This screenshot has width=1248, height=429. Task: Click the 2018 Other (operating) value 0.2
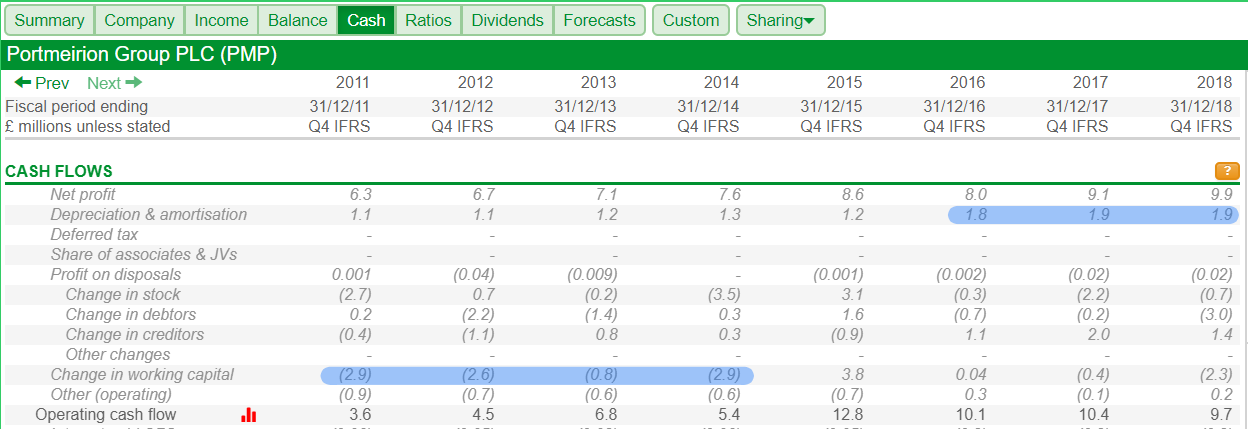coord(1222,394)
